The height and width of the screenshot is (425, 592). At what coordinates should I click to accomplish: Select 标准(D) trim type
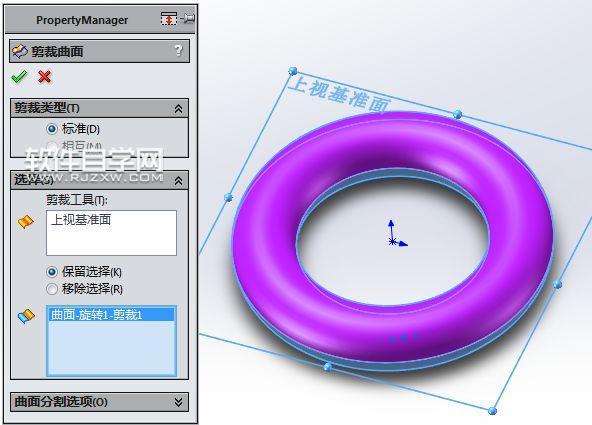click(51, 129)
